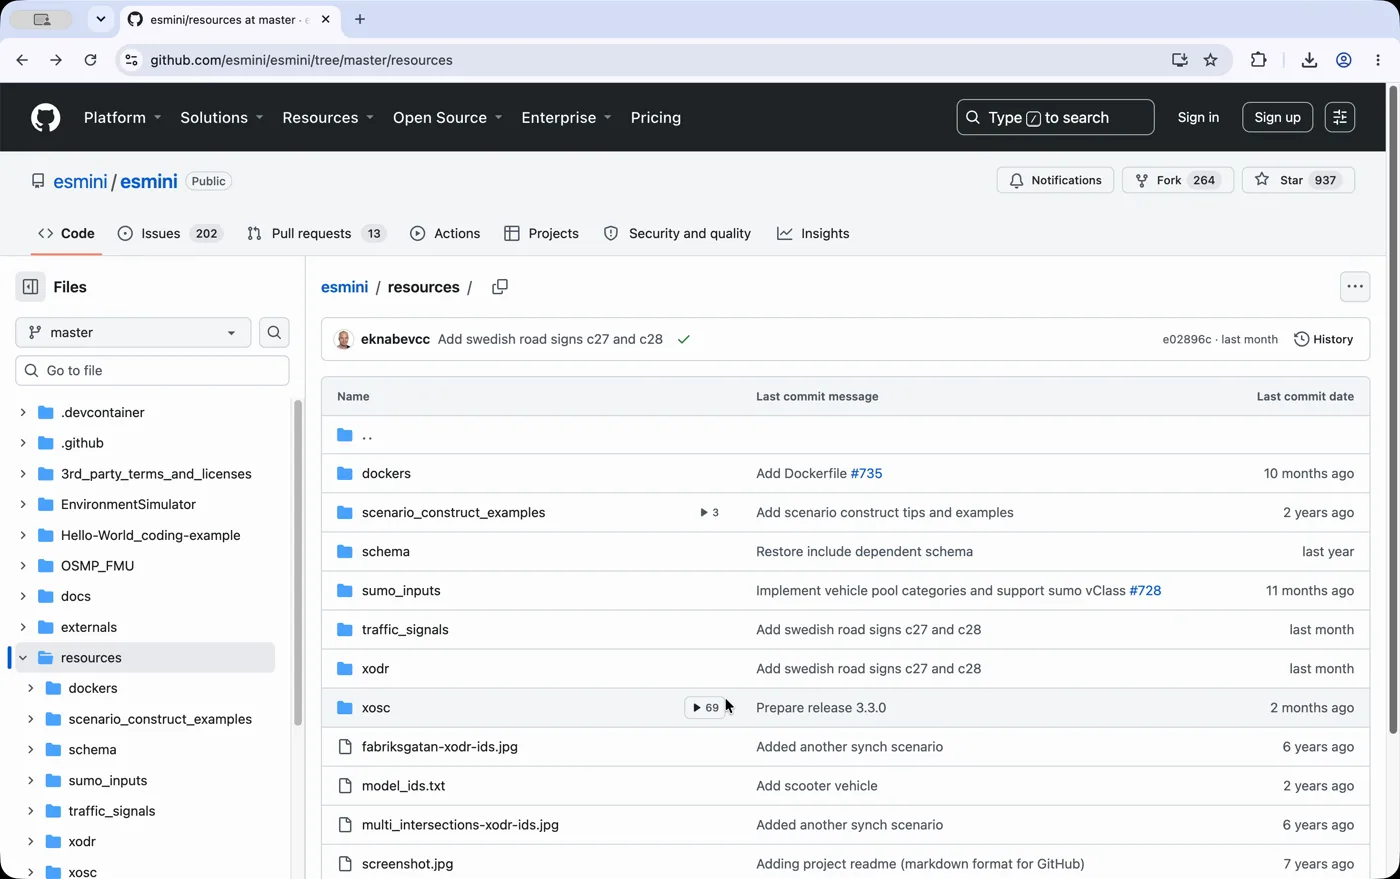Open a new browser tab

coord(360,19)
